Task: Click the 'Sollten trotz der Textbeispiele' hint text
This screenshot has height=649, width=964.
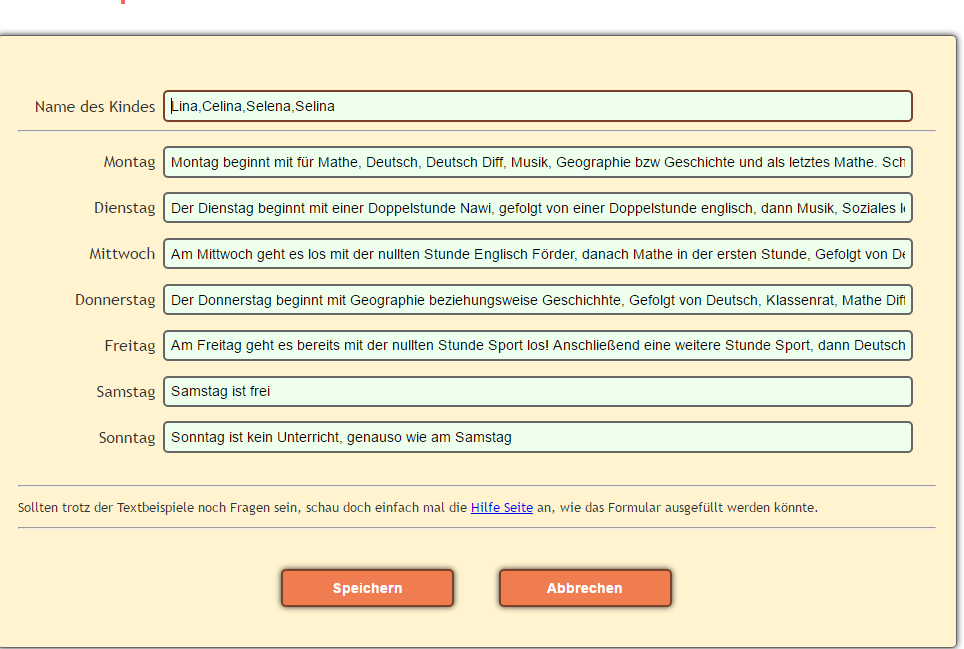Action: (x=240, y=508)
